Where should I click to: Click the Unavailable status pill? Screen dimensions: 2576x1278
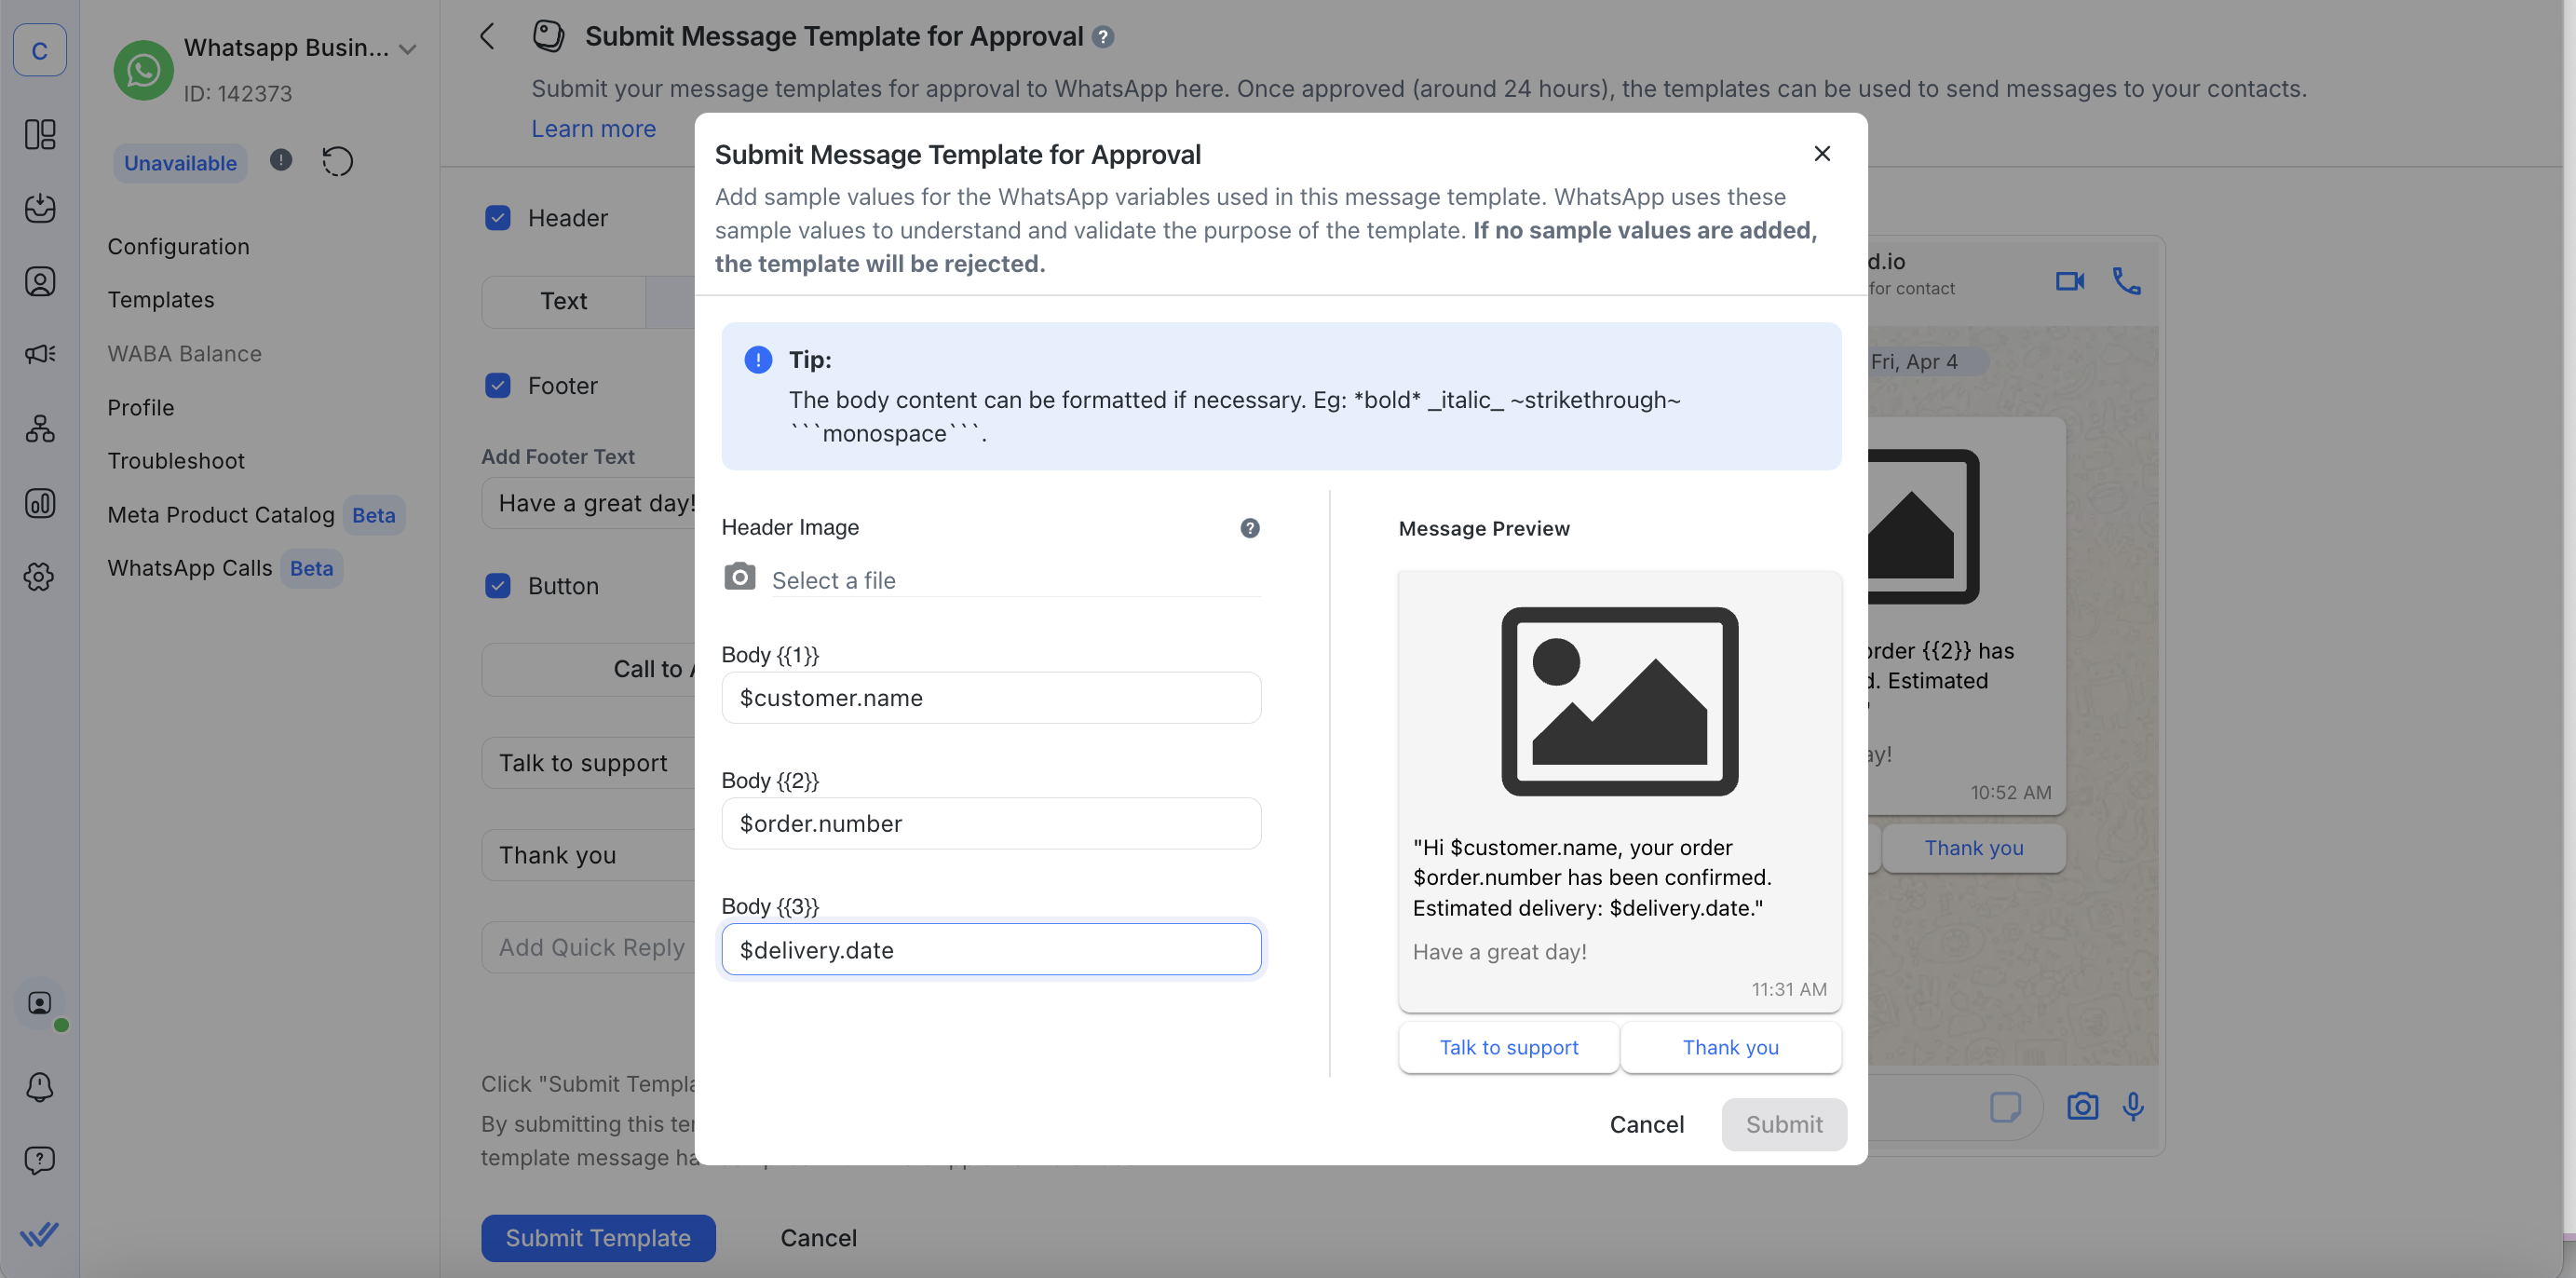[179, 162]
